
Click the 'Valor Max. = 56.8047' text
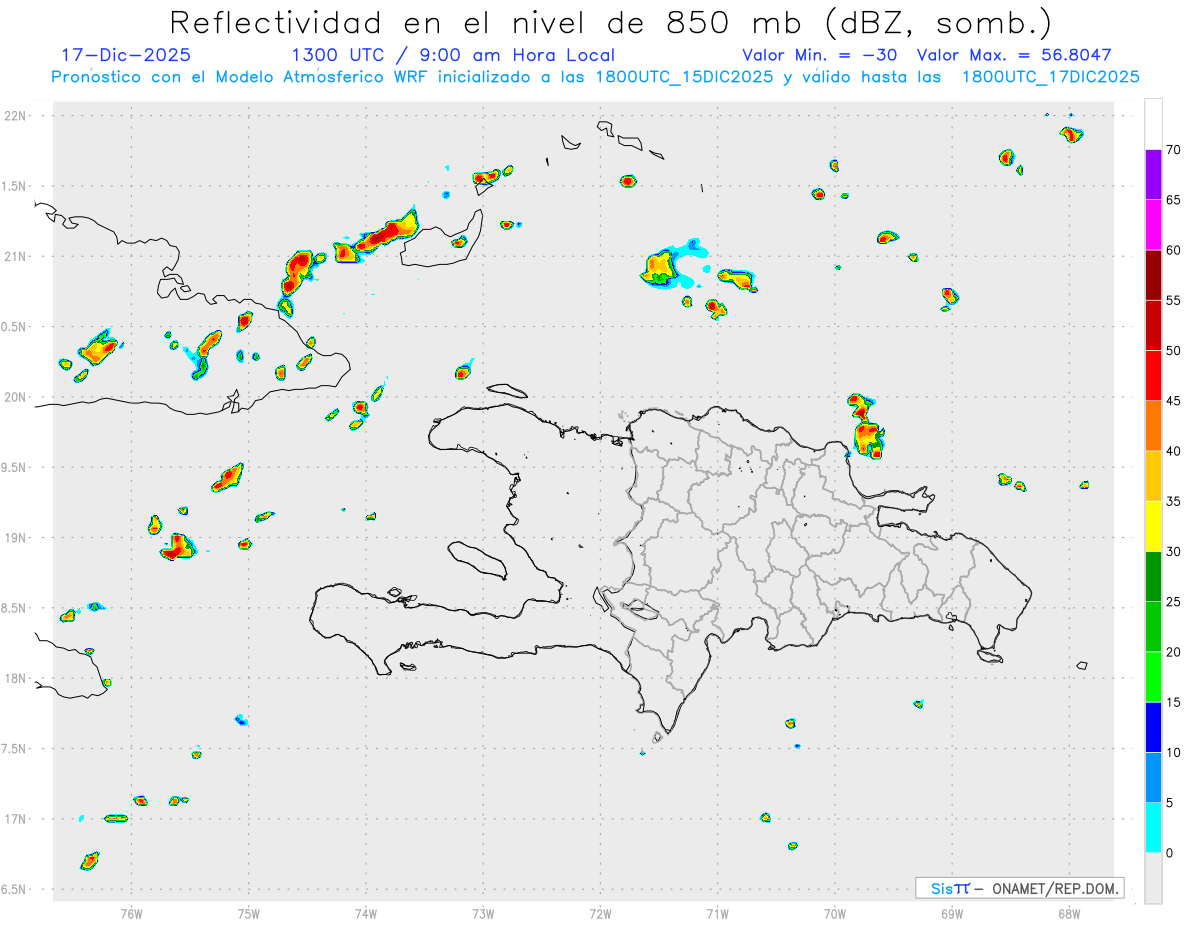click(1014, 55)
